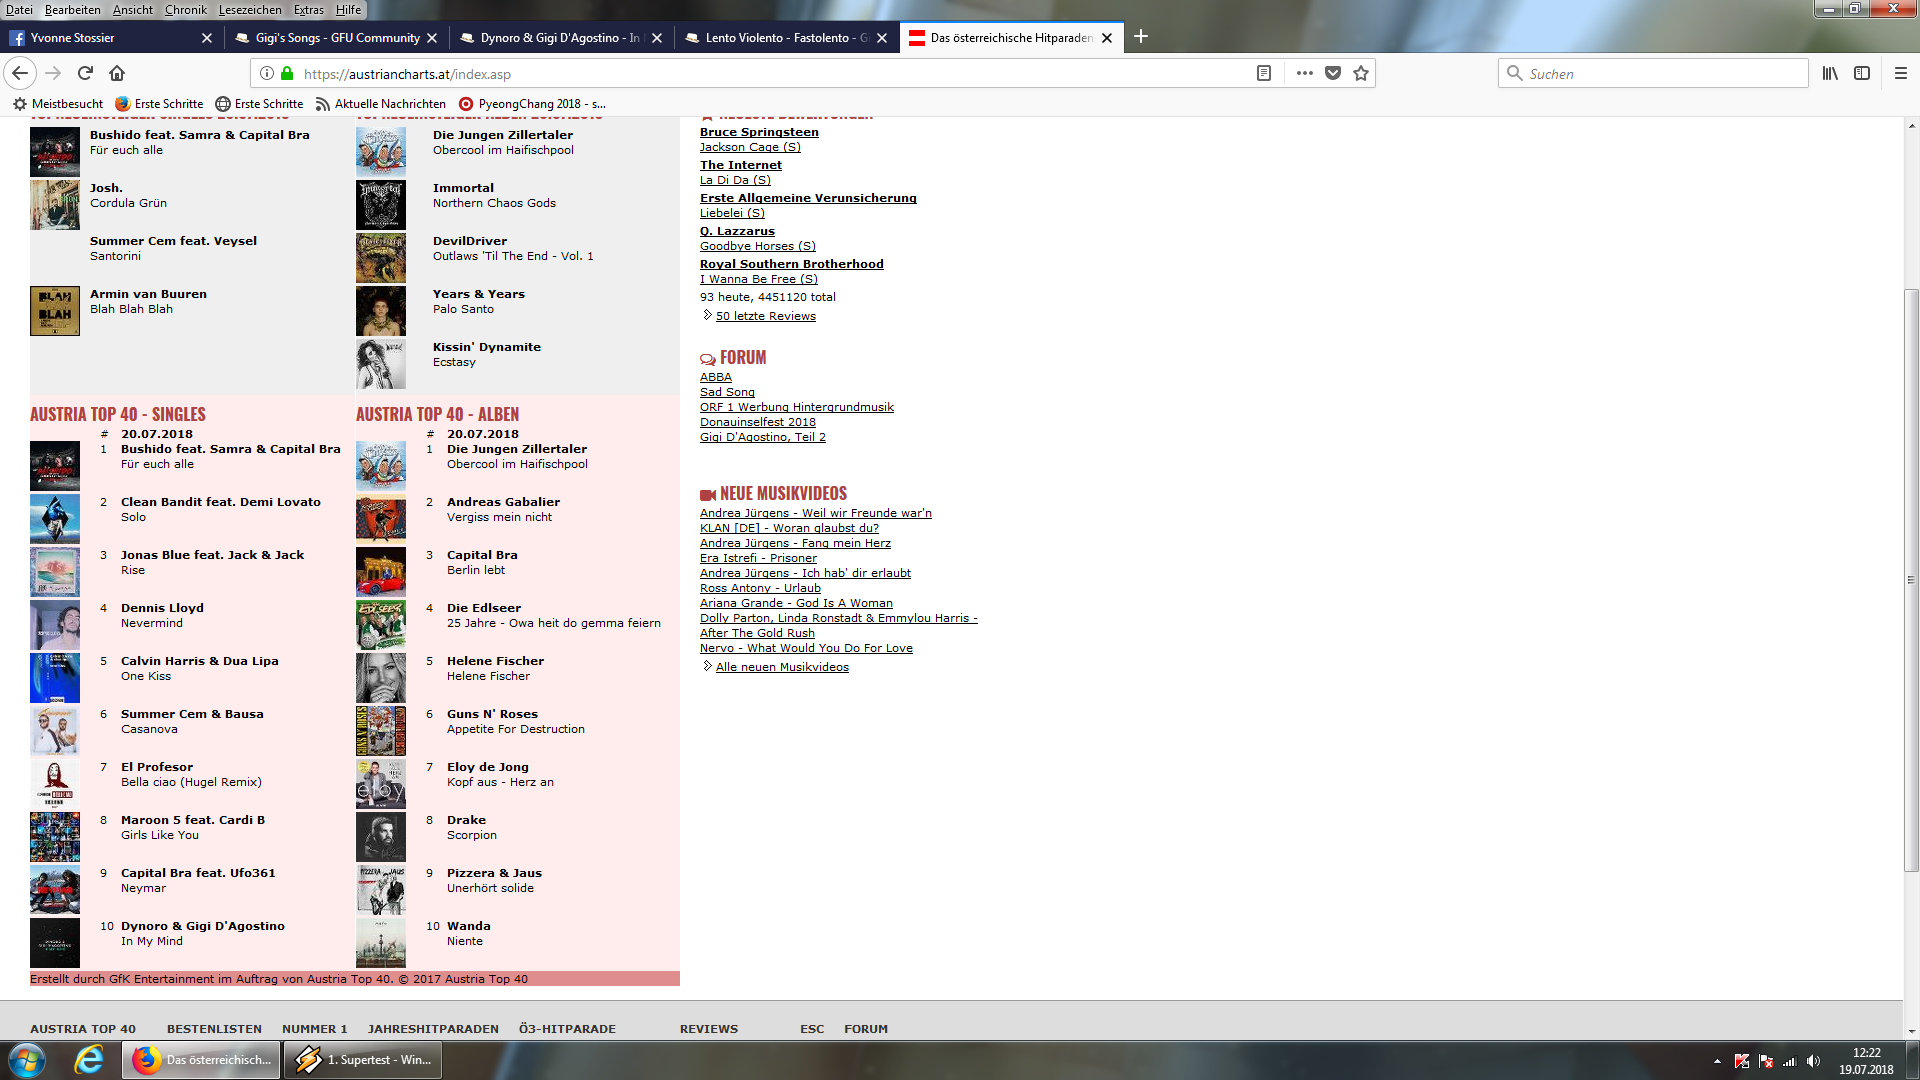Open Ö3-HITPARADE footer menu
This screenshot has height=1080, width=1920.
[567, 1029]
